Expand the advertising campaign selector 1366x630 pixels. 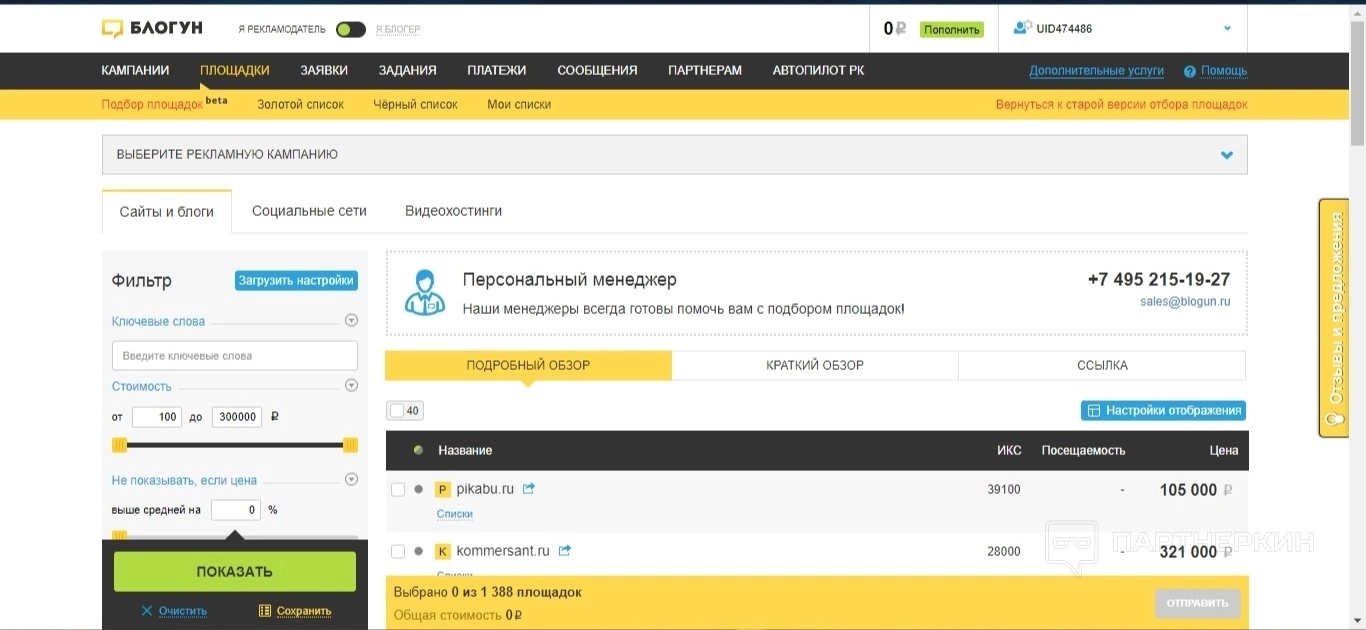(x=675, y=155)
